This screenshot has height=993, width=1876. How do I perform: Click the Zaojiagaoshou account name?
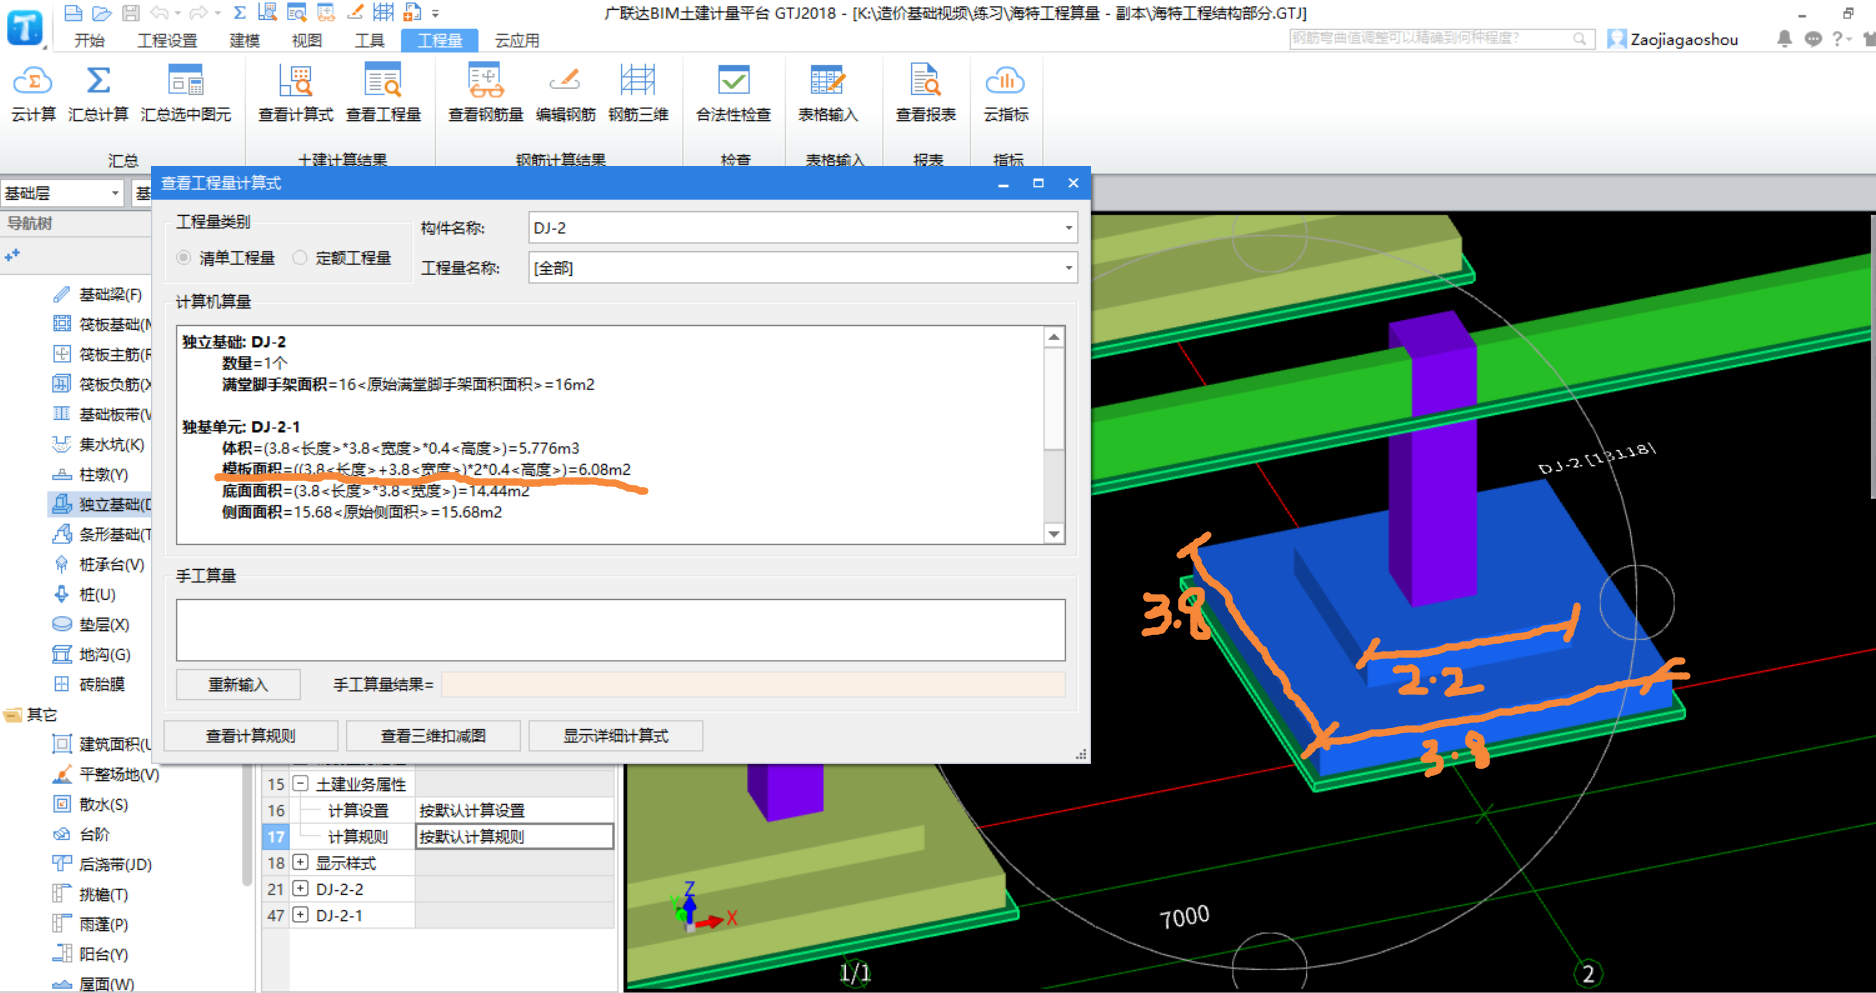(x=1684, y=40)
